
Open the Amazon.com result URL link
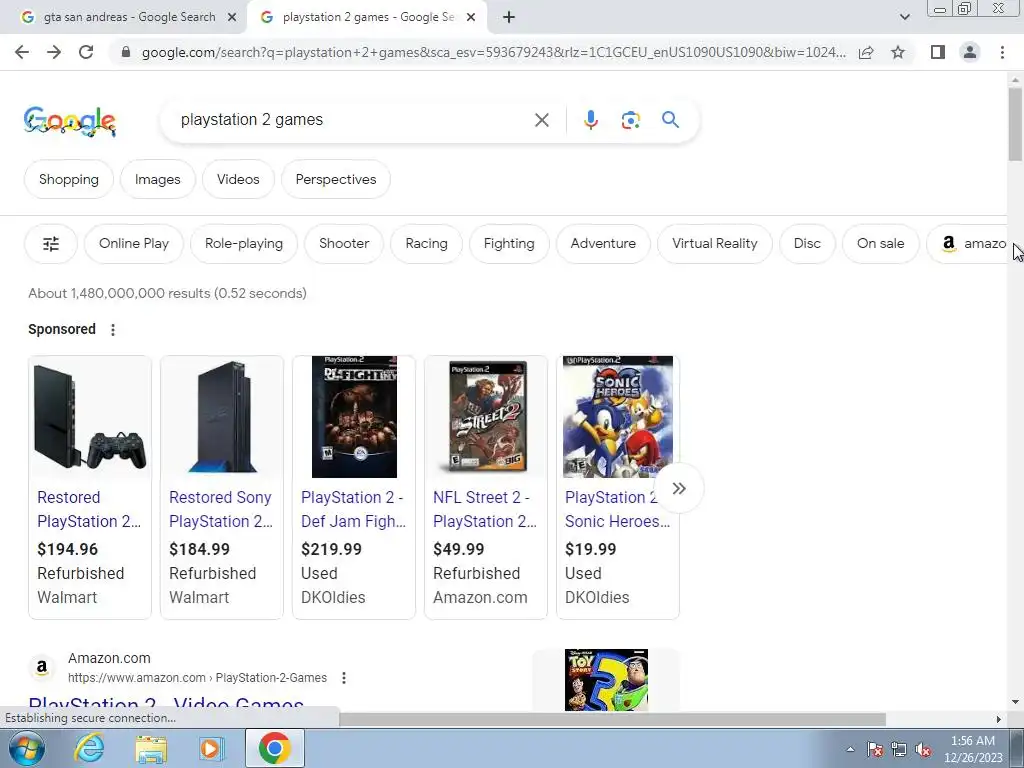[197, 678]
